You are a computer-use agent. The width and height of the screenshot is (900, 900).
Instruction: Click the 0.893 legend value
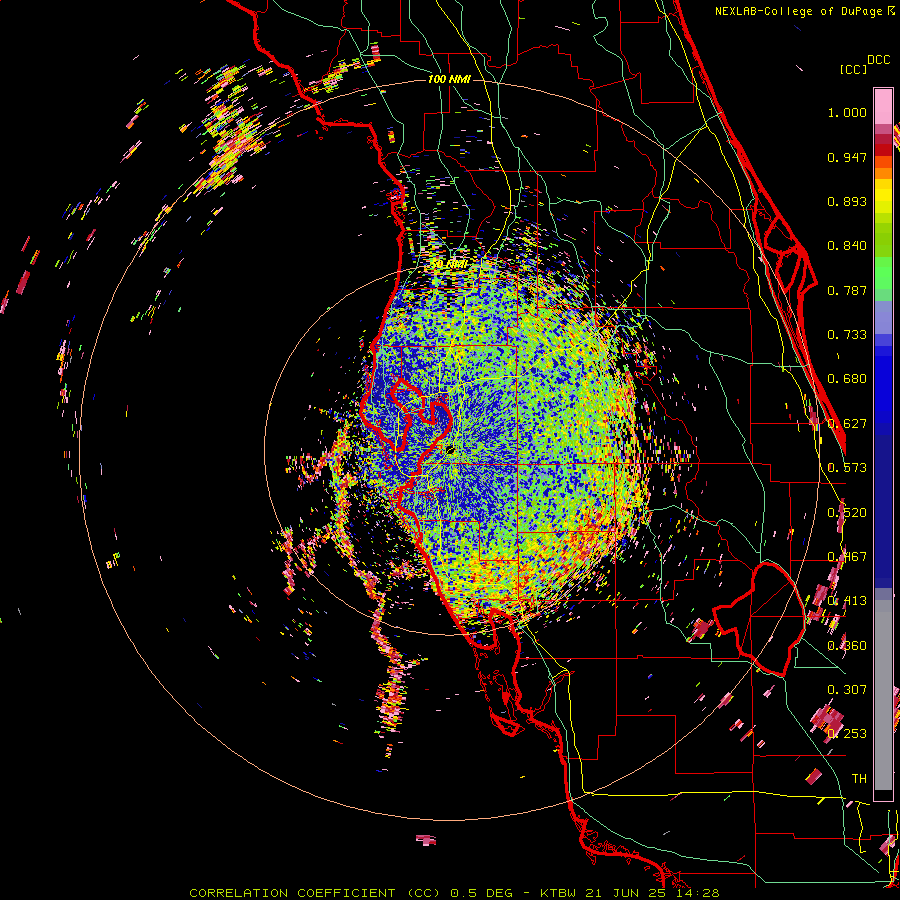click(847, 201)
